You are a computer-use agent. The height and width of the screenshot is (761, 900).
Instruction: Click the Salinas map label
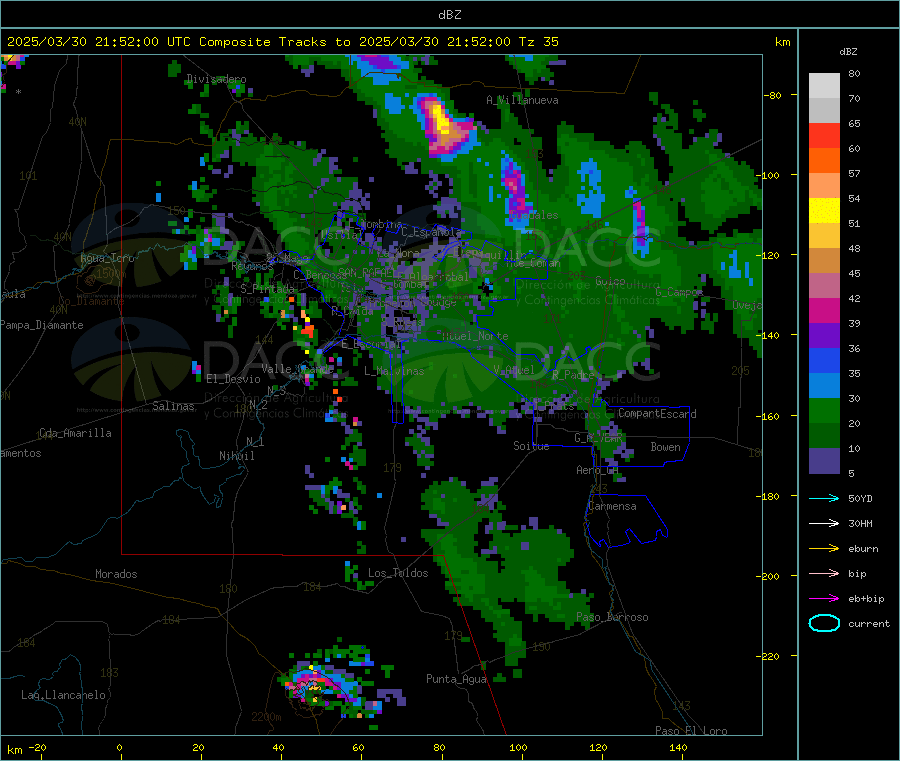click(x=173, y=406)
